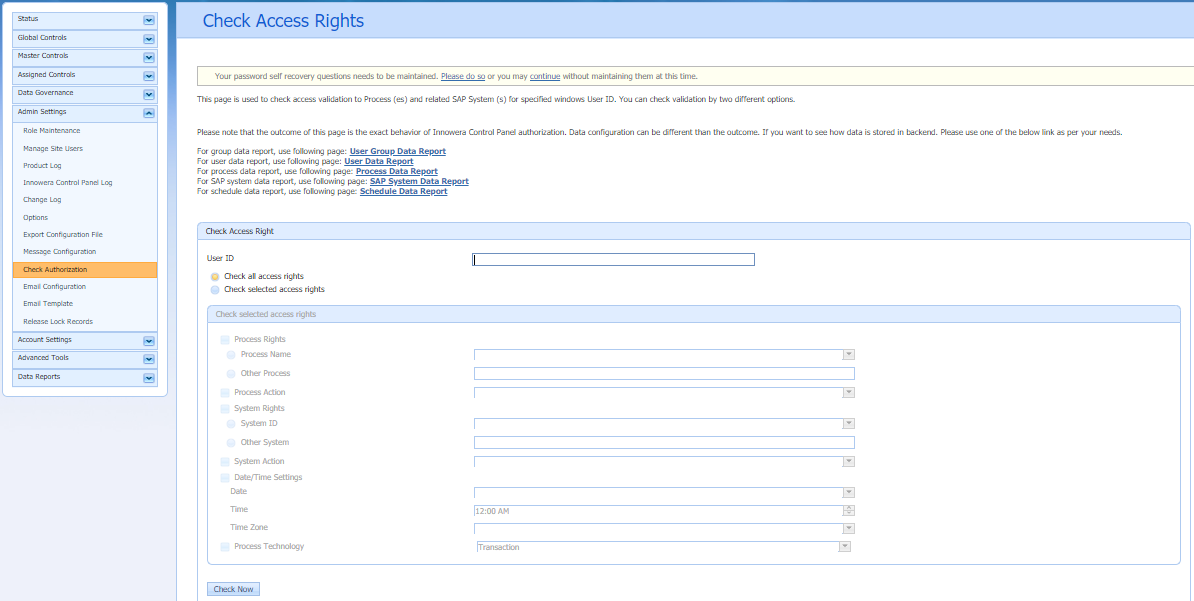Select Check selected access rights radio
Screen dimensions: 1194x601
pos(215,289)
